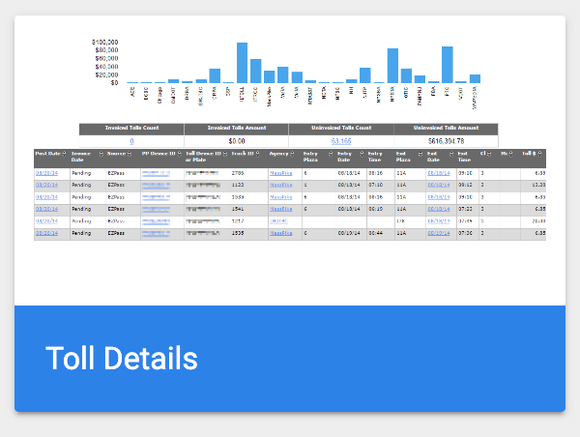This screenshot has width=580, height=437.
Task: Click the Invoiced Tolls Count header
Action: 132,128
